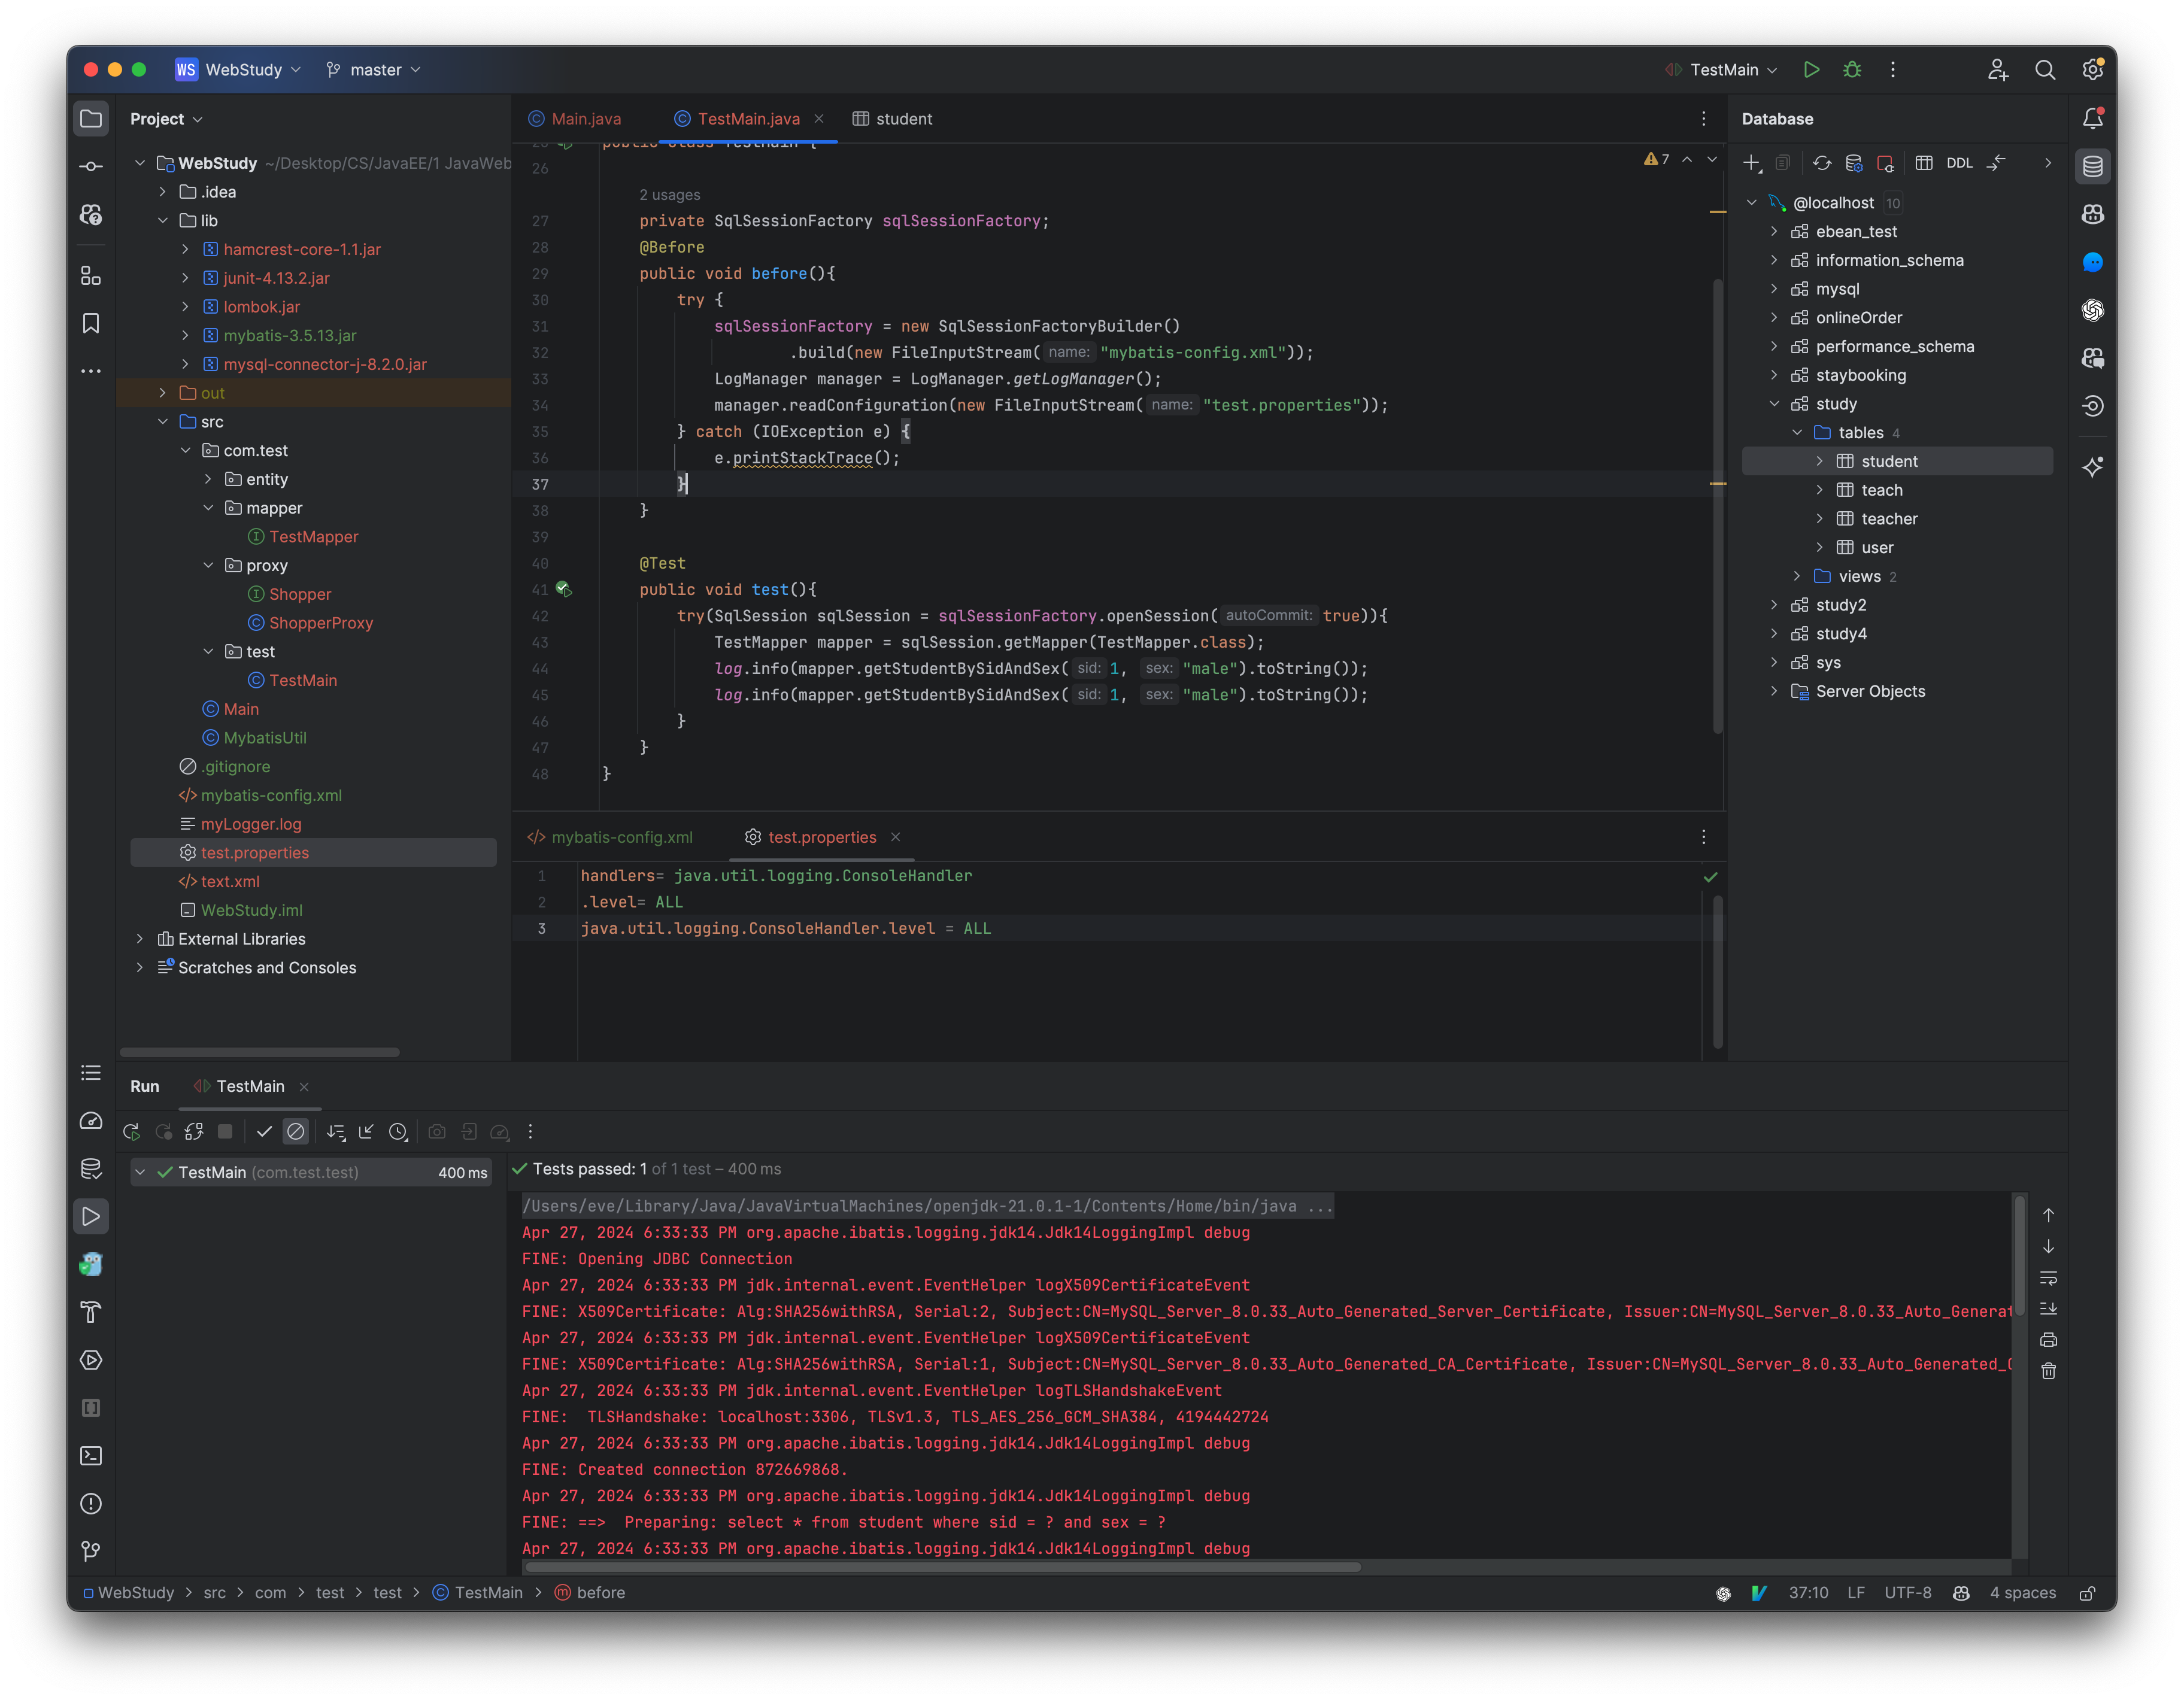
Task: Stop the running test process
Action: tap(226, 1132)
